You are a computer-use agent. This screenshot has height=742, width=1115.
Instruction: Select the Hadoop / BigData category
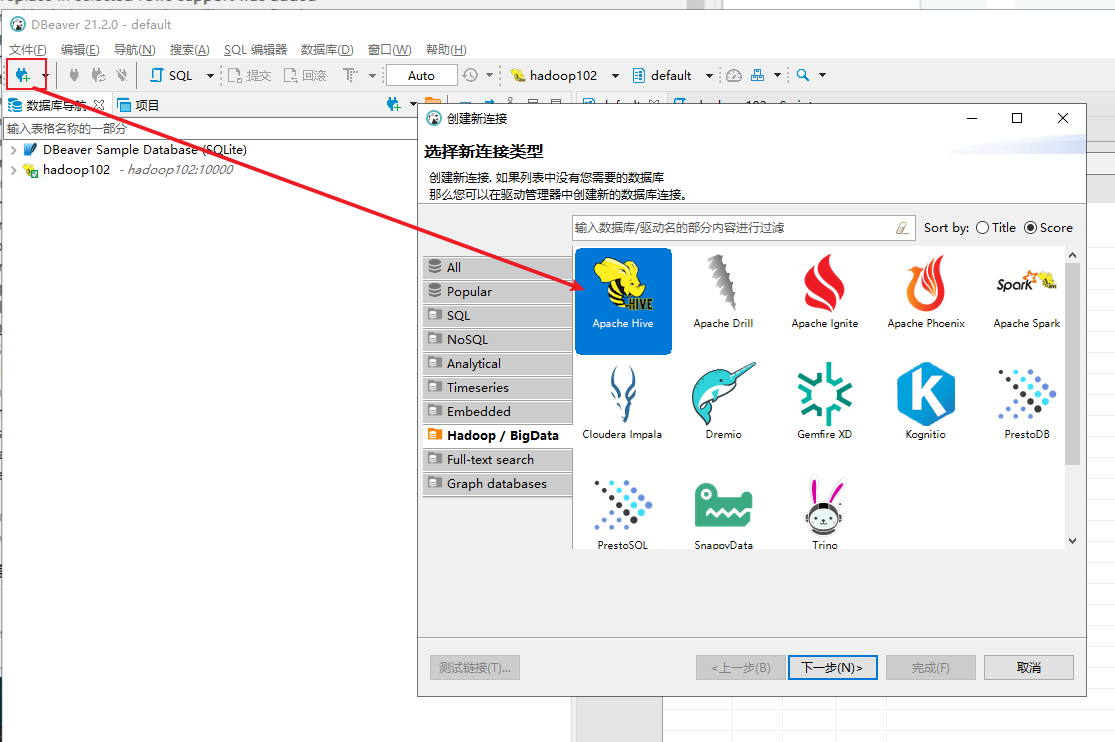point(497,435)
